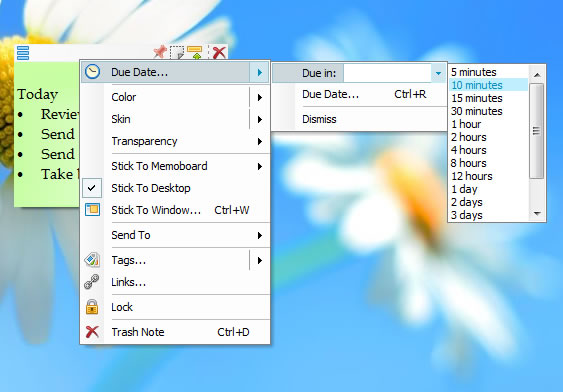Viewport: 563px width, 392px height.
Task: Click the list scrollbar down arrow
Action: [537, 214]
